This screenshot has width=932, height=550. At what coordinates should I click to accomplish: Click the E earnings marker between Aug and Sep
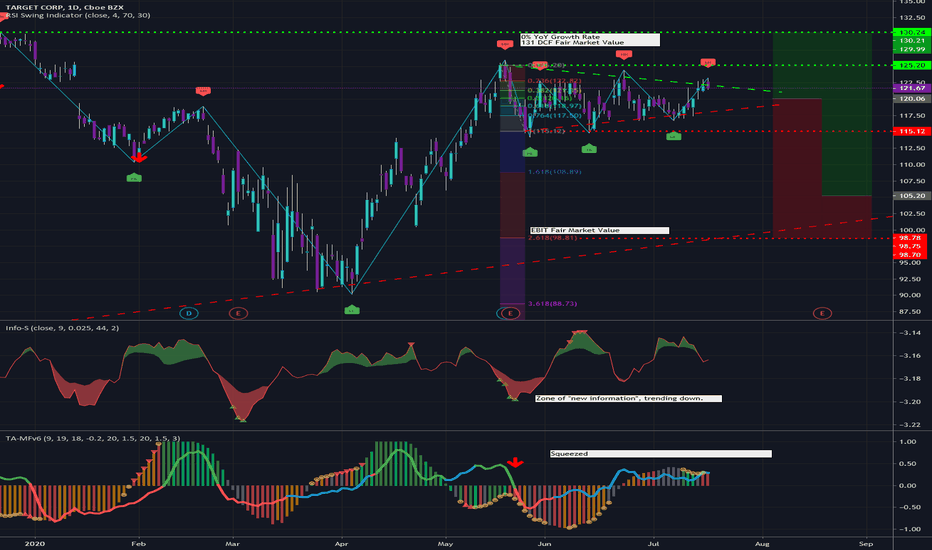tap(822, 313)
